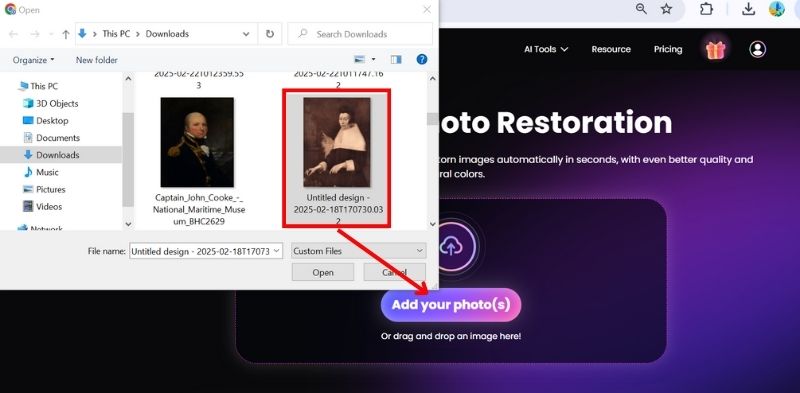Open the Organize dropdown menu
This screenshot has width=800, height=393.
point(34,60)
